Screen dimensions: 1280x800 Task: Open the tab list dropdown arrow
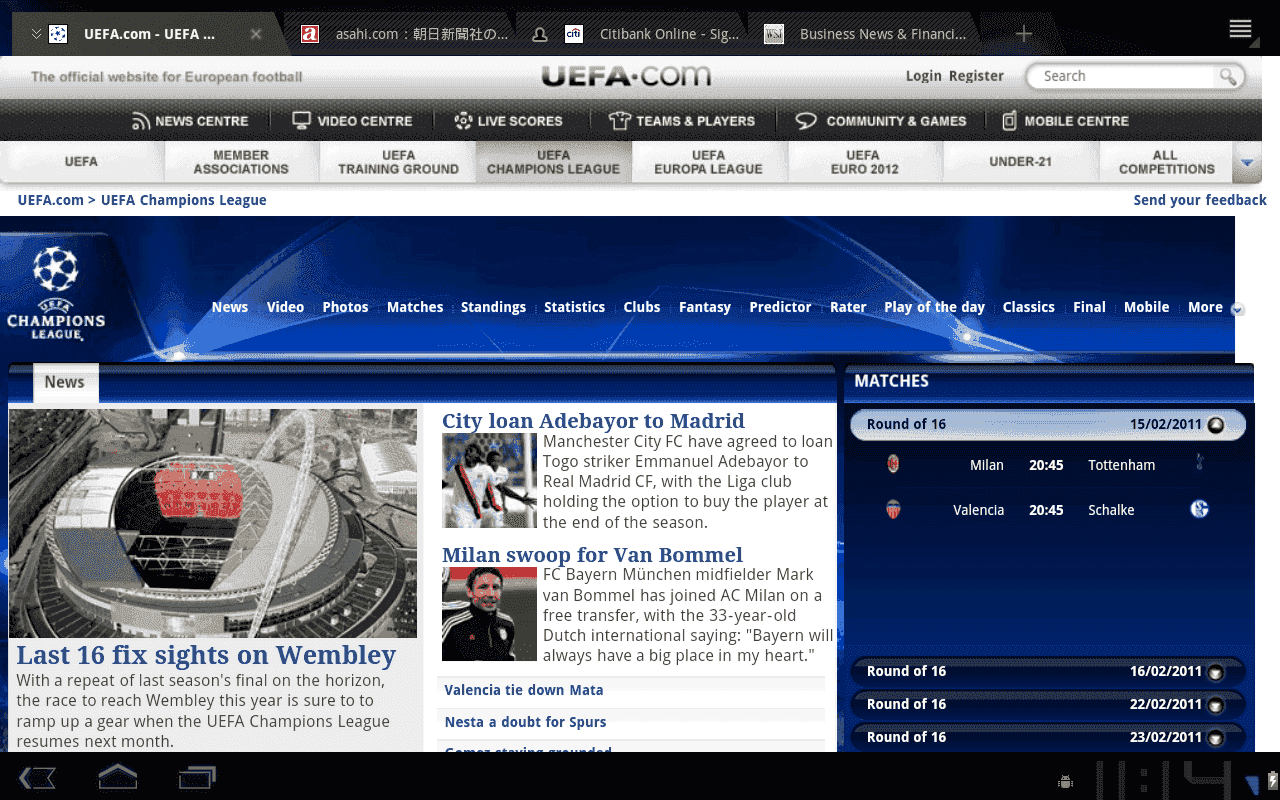(36, 34)
